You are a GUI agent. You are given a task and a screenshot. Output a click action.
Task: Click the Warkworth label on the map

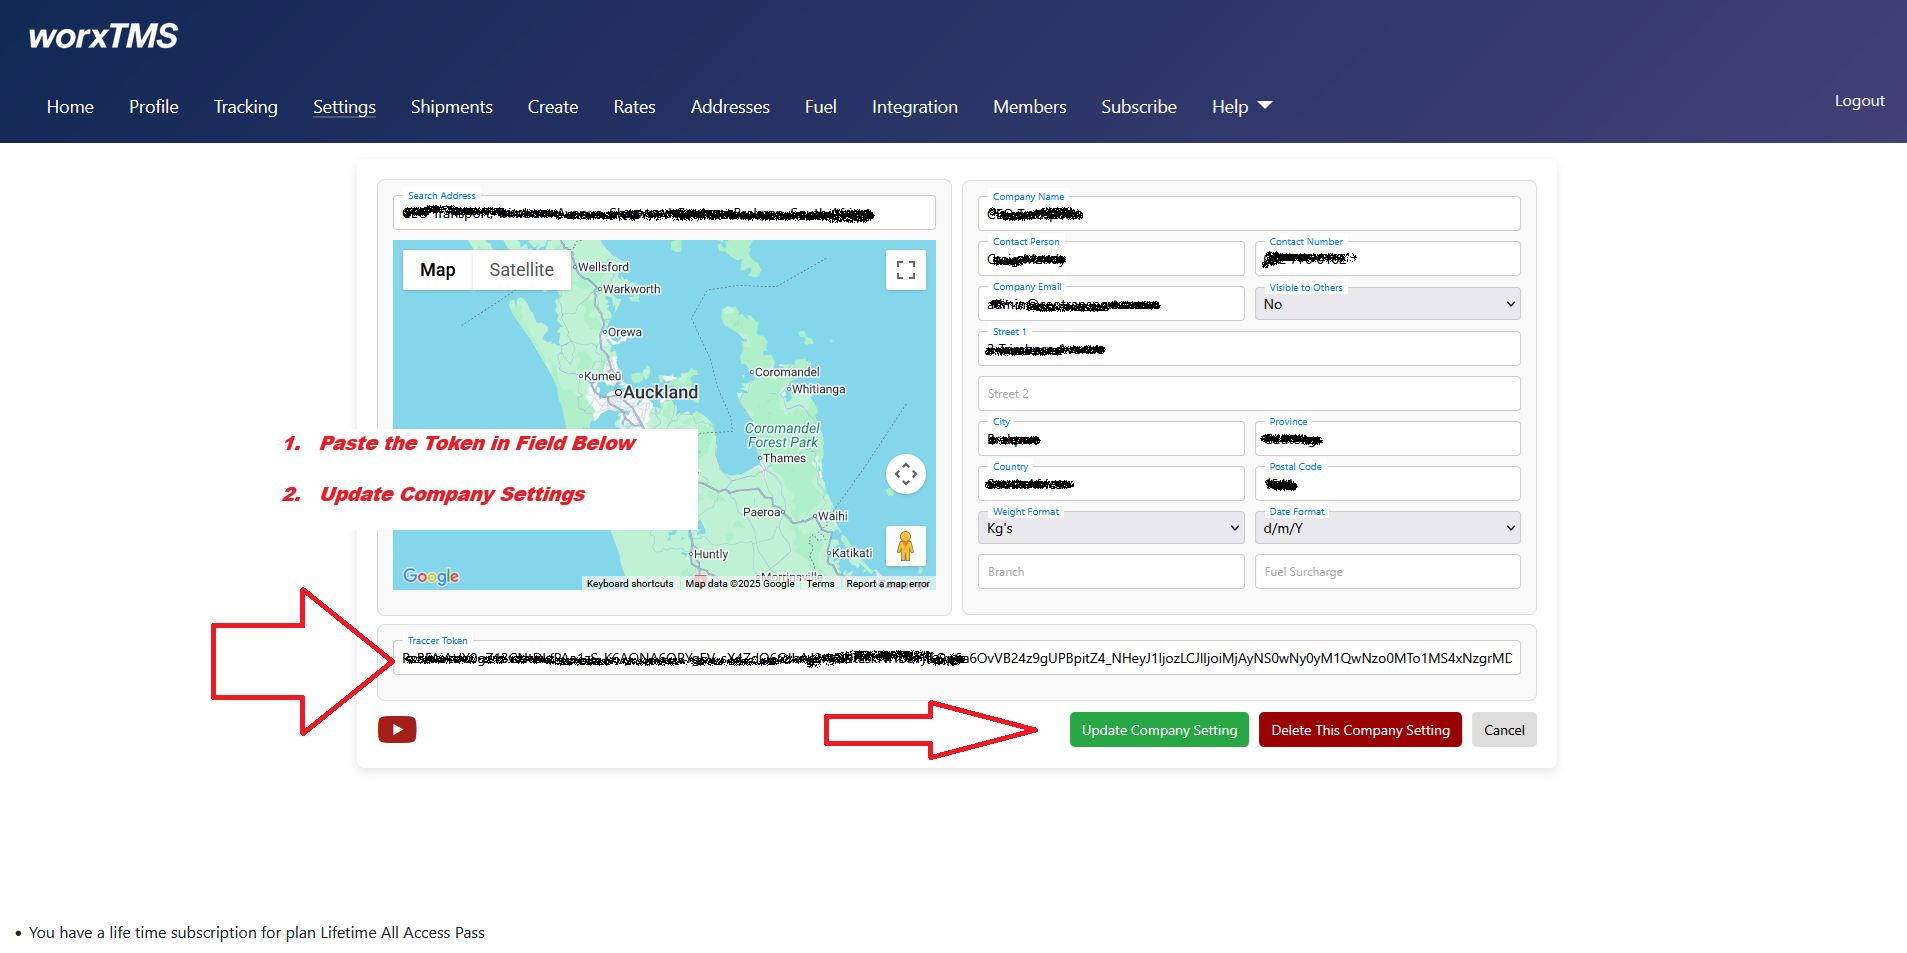631,289
